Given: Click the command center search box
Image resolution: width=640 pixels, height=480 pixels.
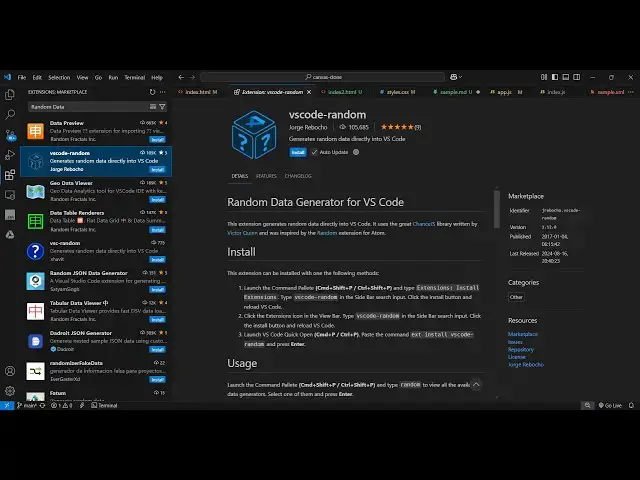Looking at the screenshot, I should [322, 77].
